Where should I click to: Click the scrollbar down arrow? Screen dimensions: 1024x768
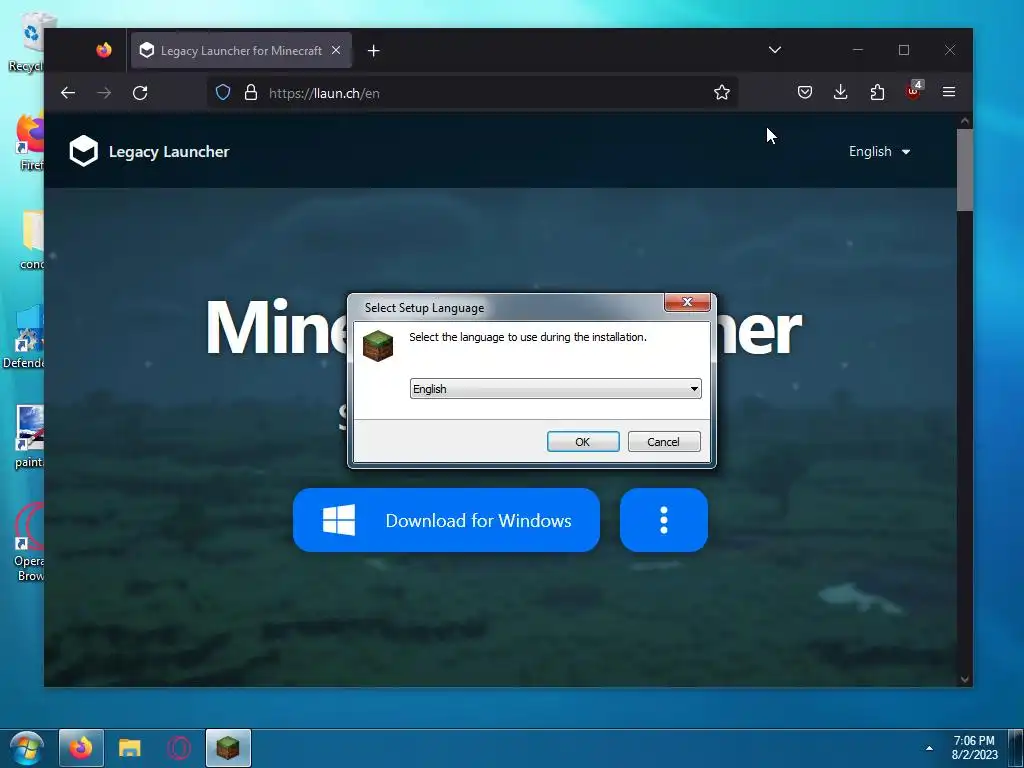click(965, 679)
